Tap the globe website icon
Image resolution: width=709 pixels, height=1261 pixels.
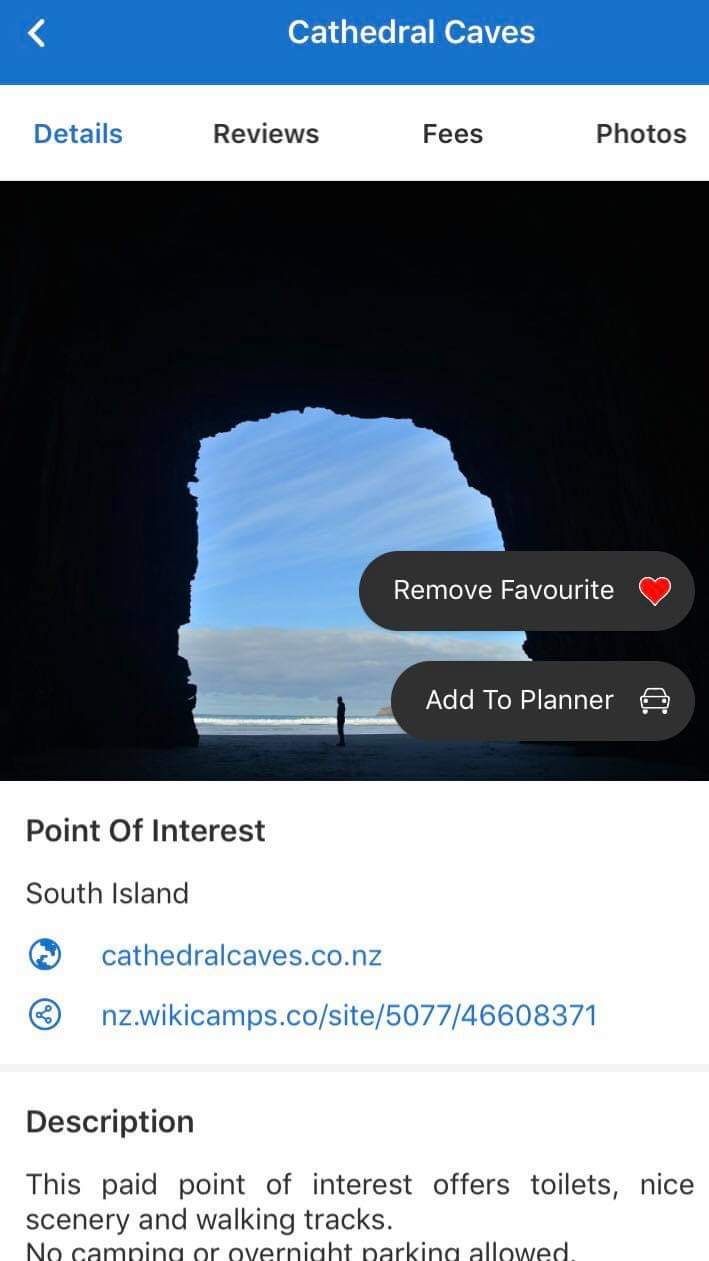(44, 955)
